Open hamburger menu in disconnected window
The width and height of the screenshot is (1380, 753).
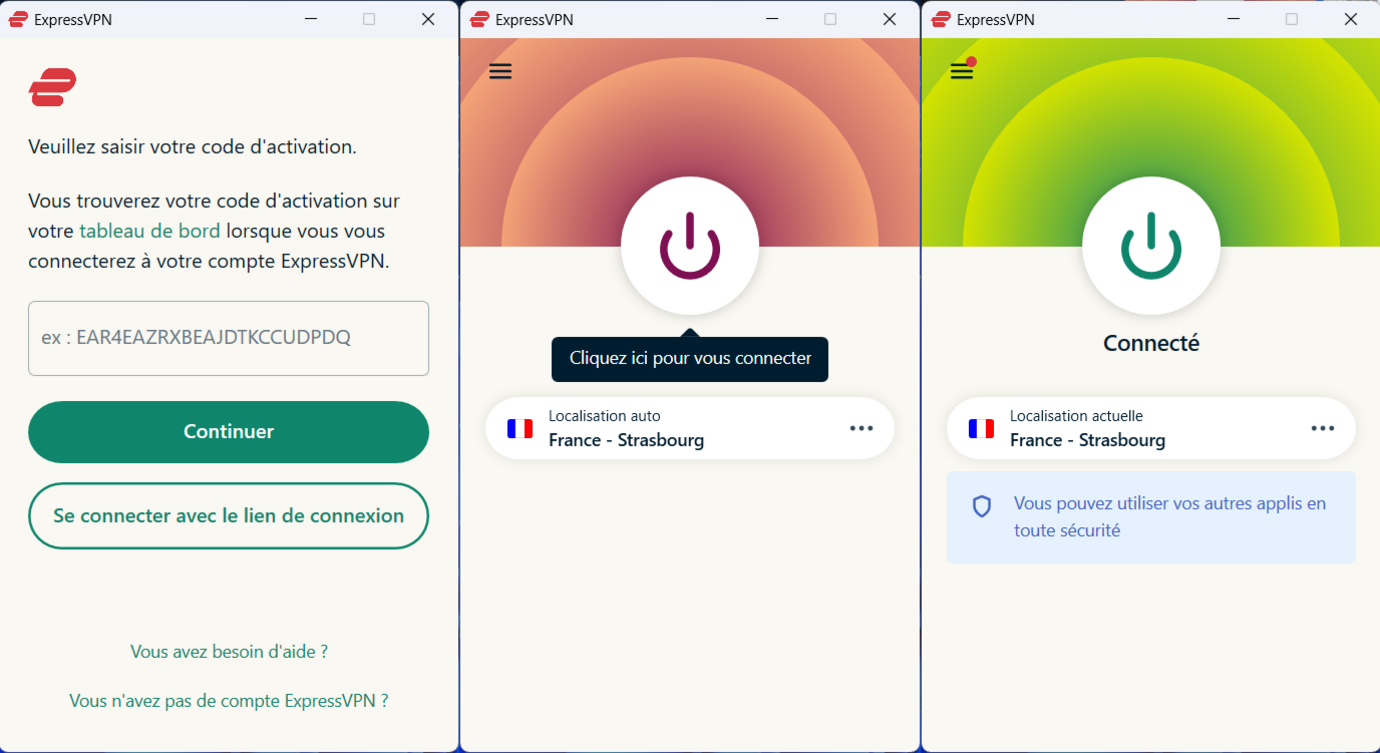[500, 71]
